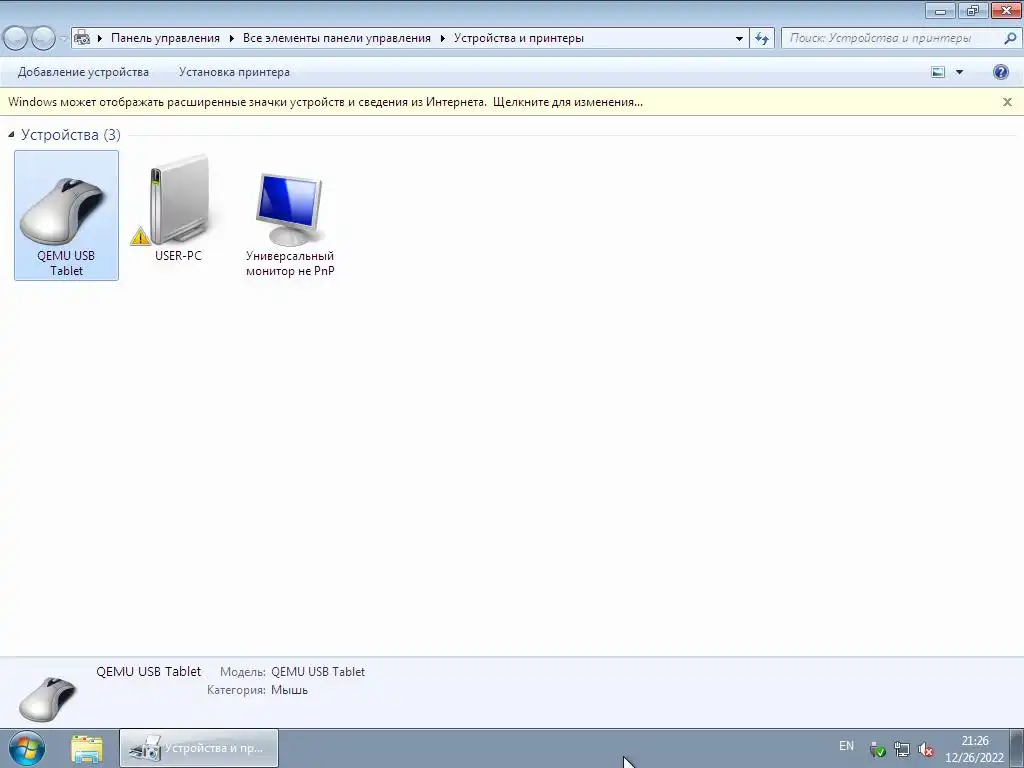
Task: Open the view options dropdown arrow
Action: pyautogui.click(x=959, y=72)
